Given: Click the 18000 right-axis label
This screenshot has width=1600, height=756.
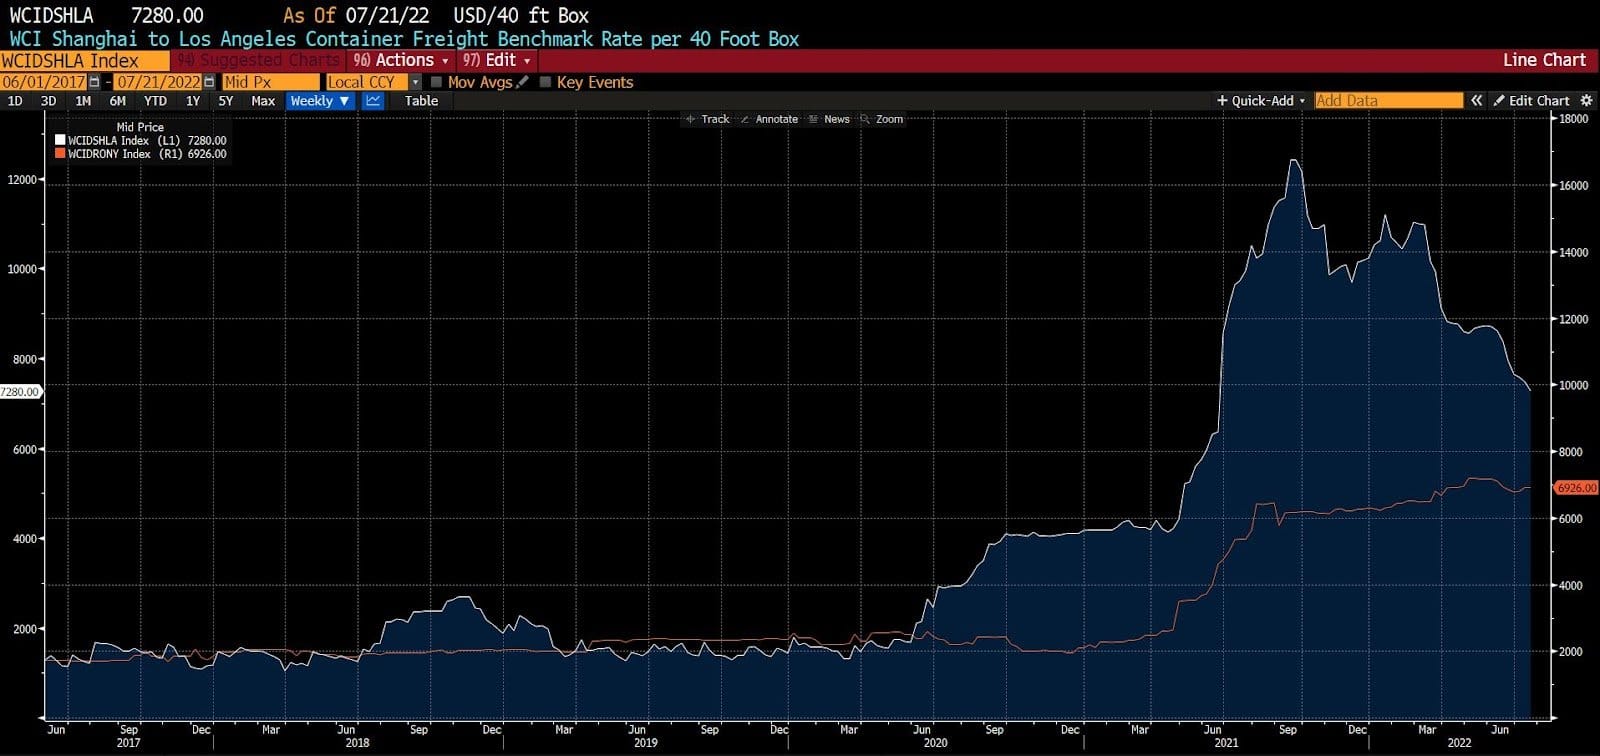Looking at the screenshot, I should pos(1573,119).
